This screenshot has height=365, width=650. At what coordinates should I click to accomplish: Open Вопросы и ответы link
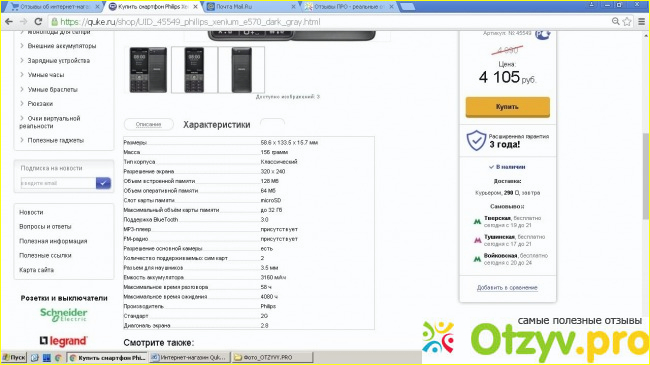point(45,226)
